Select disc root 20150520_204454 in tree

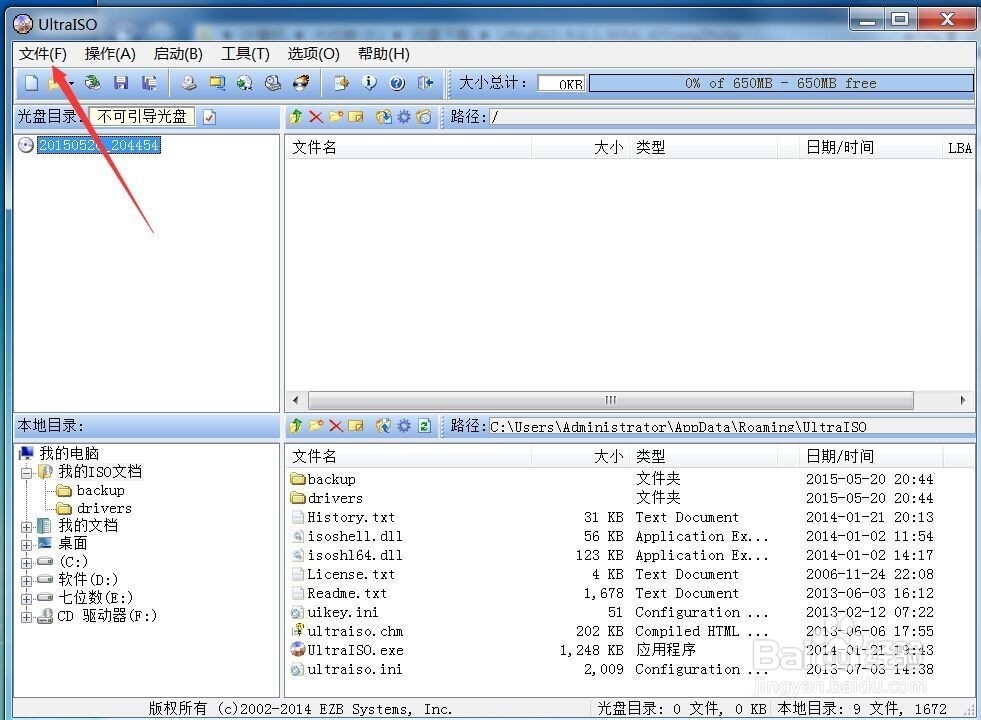(x=99, y=145)
